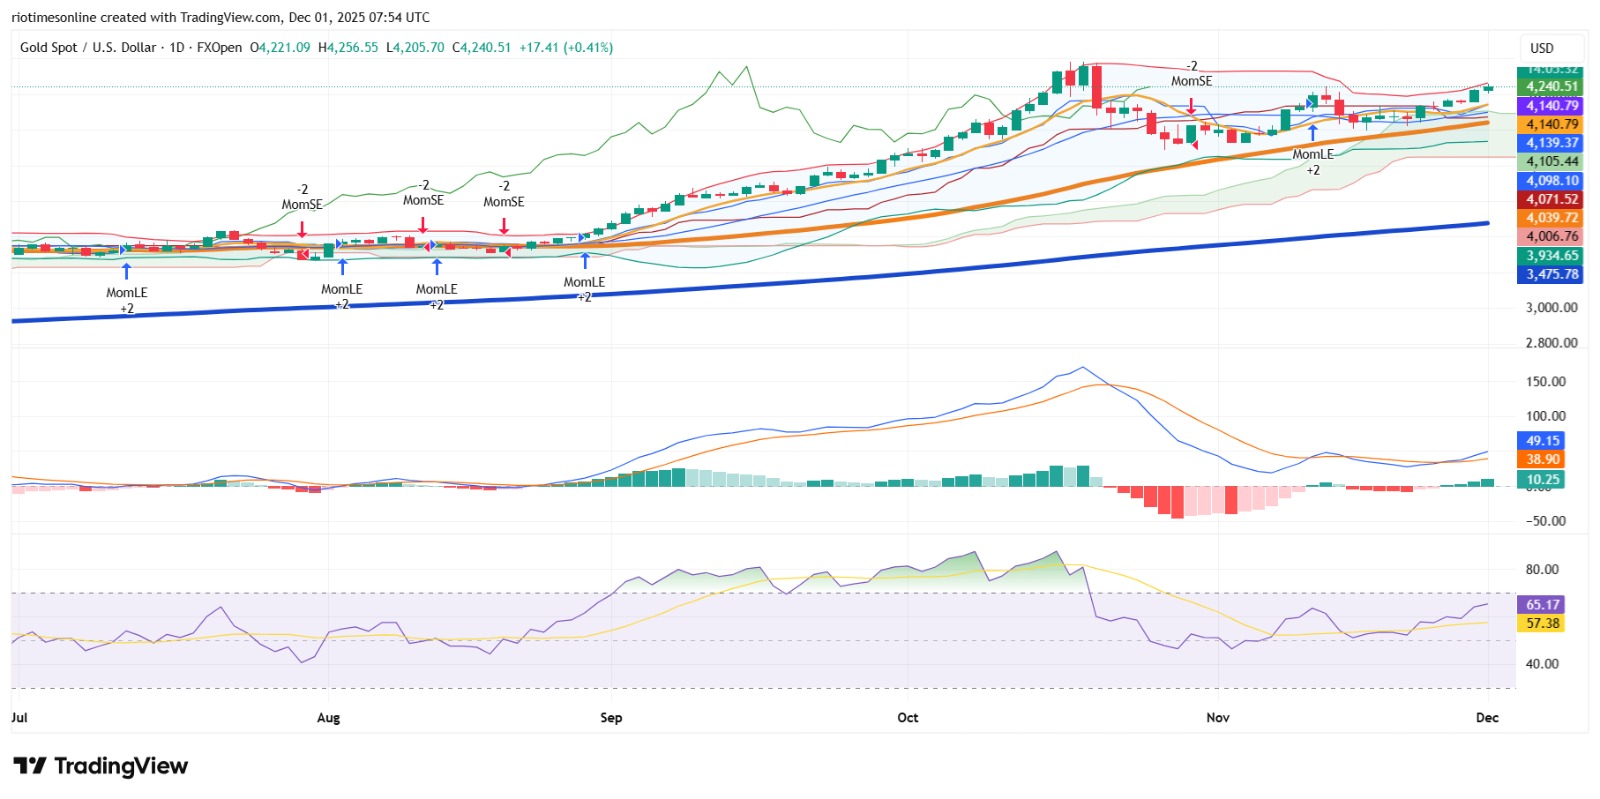Screen dimensions: 1600x799
Task: Select the close value C4,240.51
Action: click(x=482, y=47)
